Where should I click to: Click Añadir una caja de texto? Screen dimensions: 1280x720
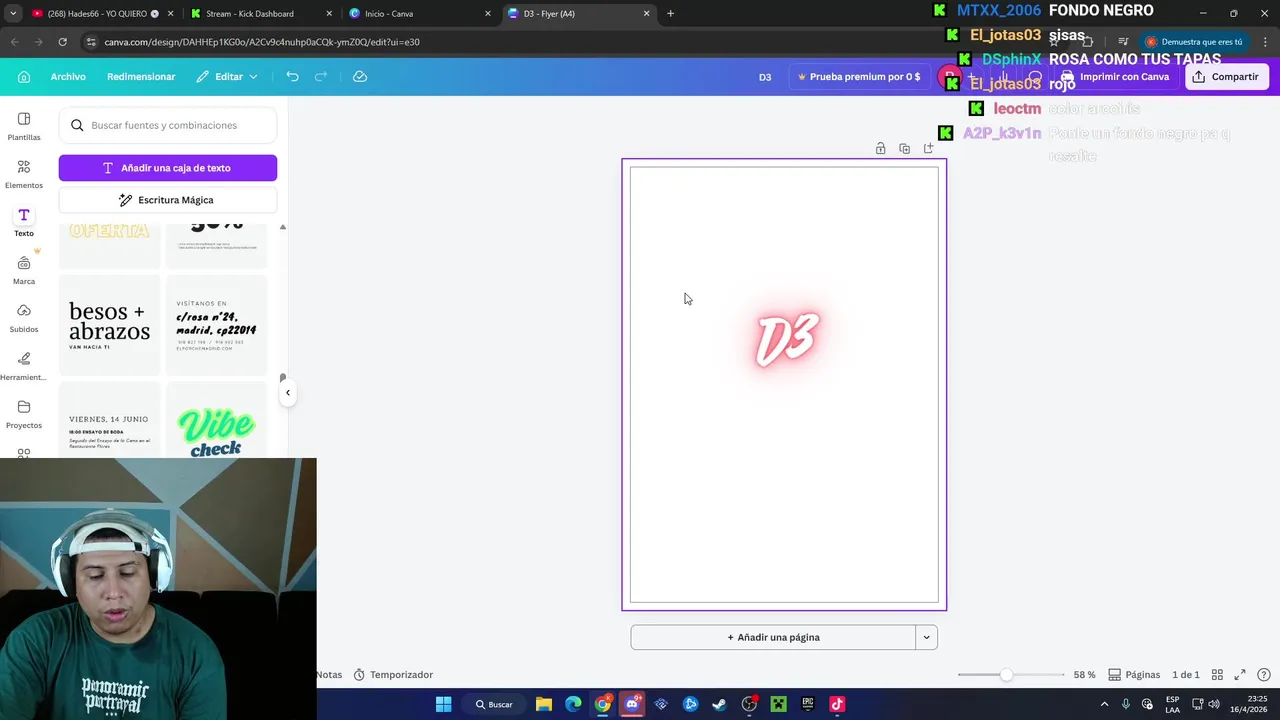tap(168, 168)
